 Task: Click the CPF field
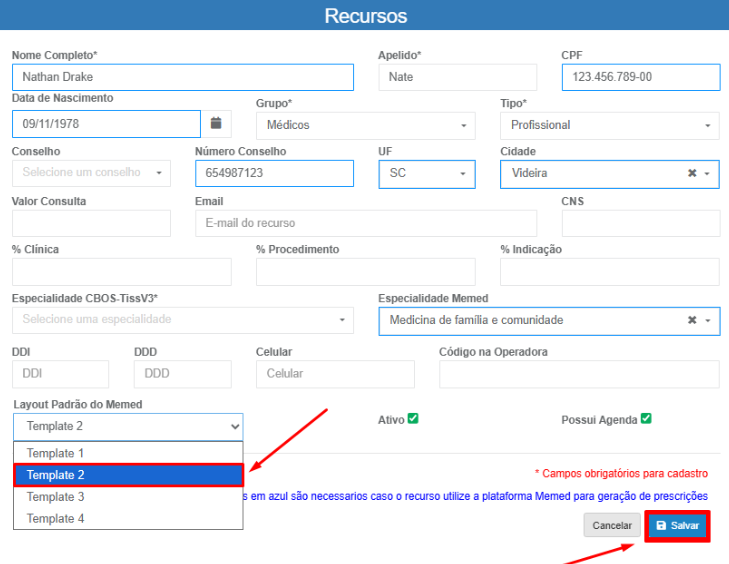(x=640, y=77)
